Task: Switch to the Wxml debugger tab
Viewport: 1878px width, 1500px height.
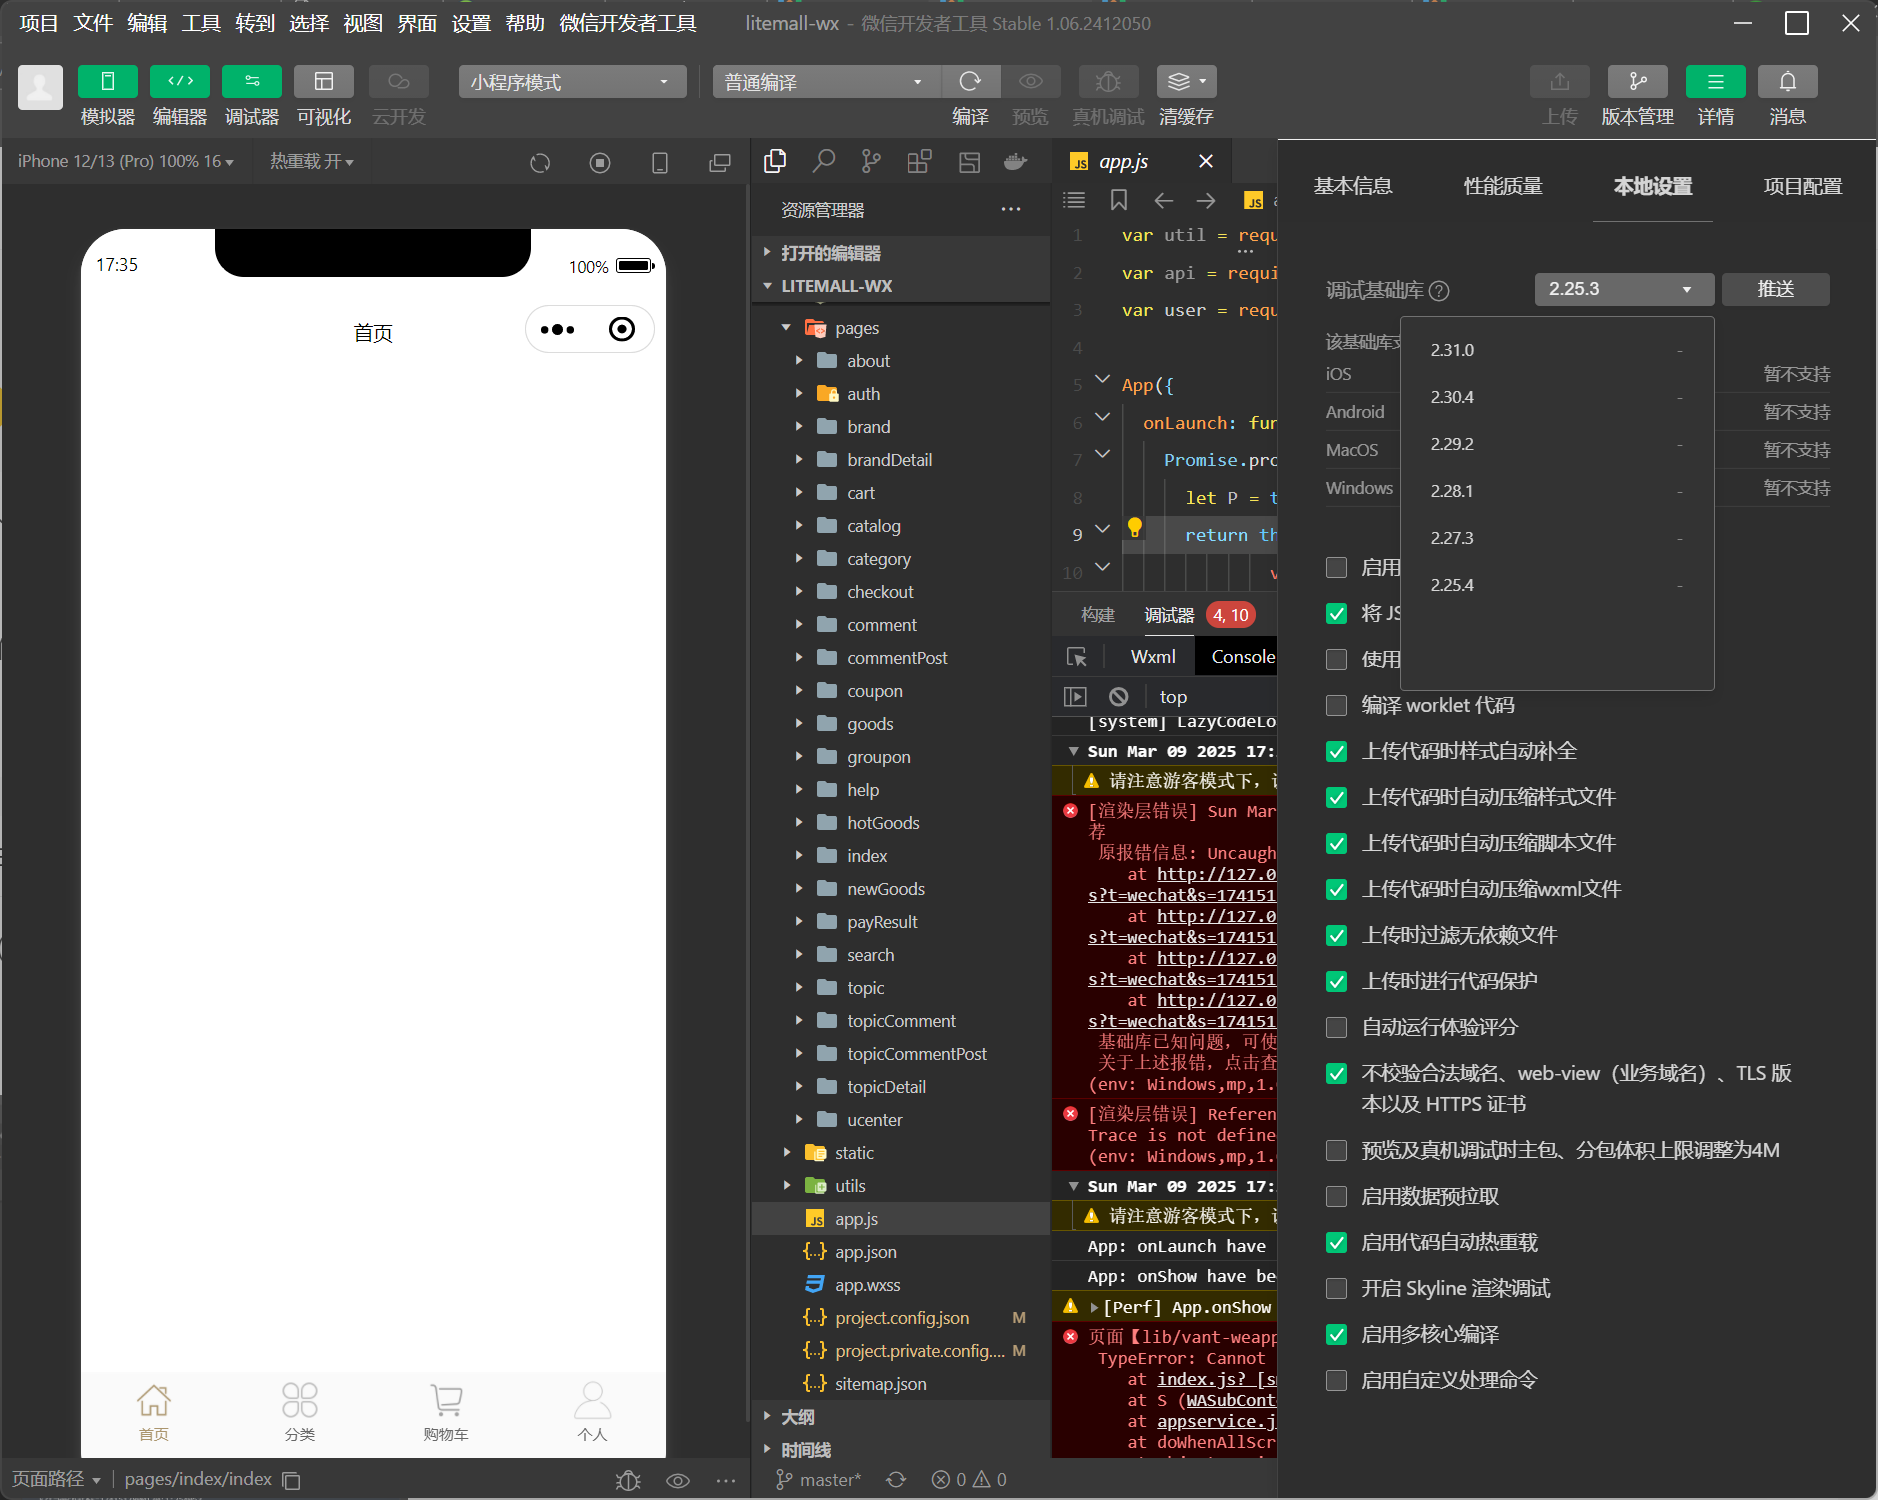Action: coord(1152,657)
